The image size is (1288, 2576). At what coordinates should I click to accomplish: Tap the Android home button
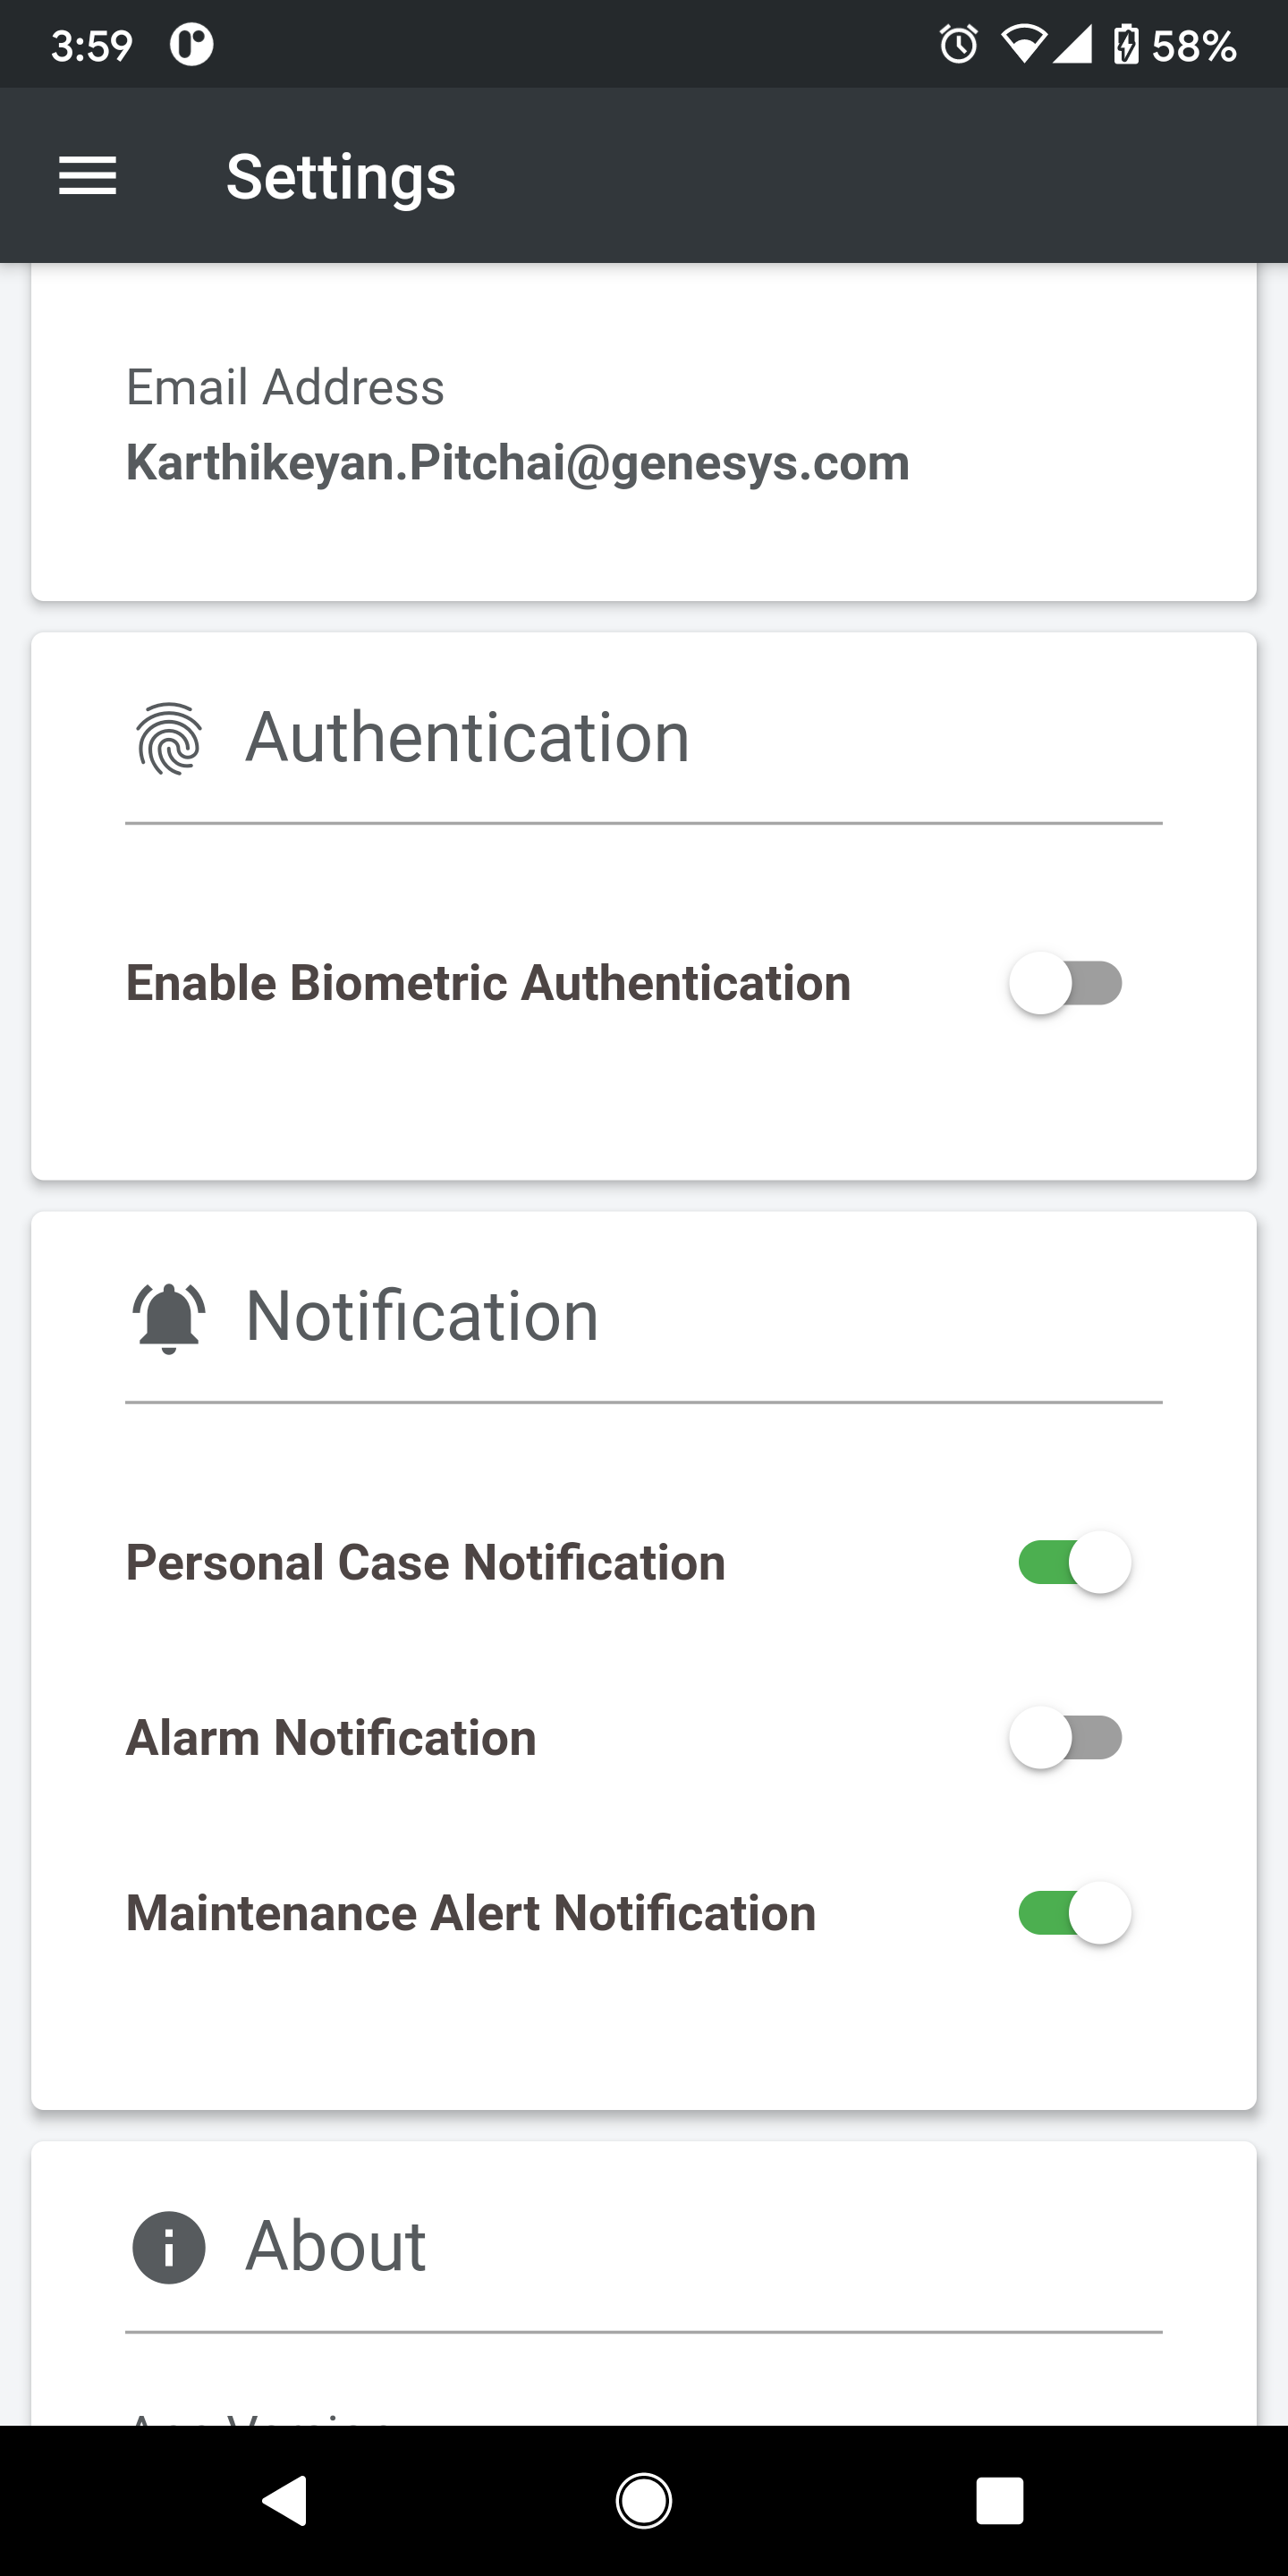coord(644,2501)
